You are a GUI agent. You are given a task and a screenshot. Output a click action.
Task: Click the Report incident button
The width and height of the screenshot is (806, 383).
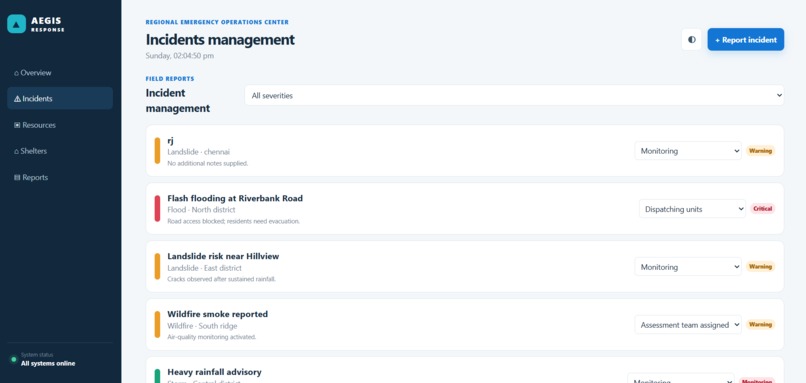745,40
